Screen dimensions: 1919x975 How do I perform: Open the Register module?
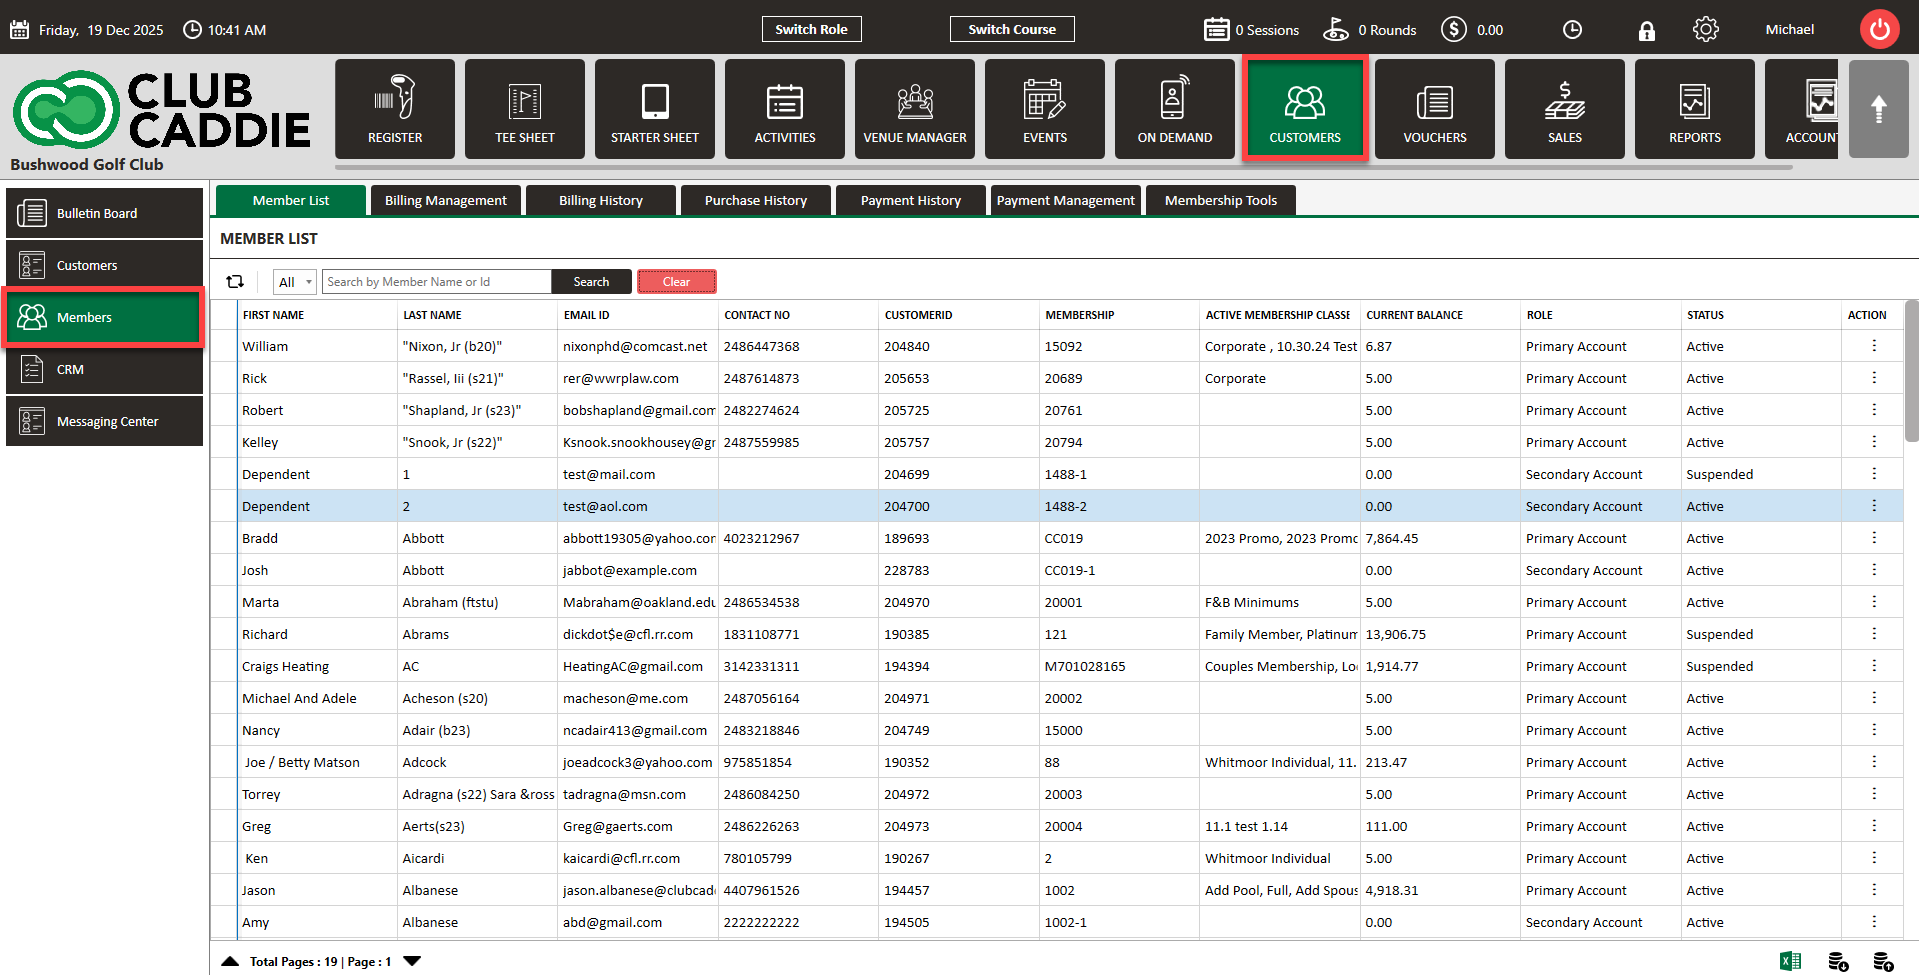pyautogui.click(x=394, y=109)
